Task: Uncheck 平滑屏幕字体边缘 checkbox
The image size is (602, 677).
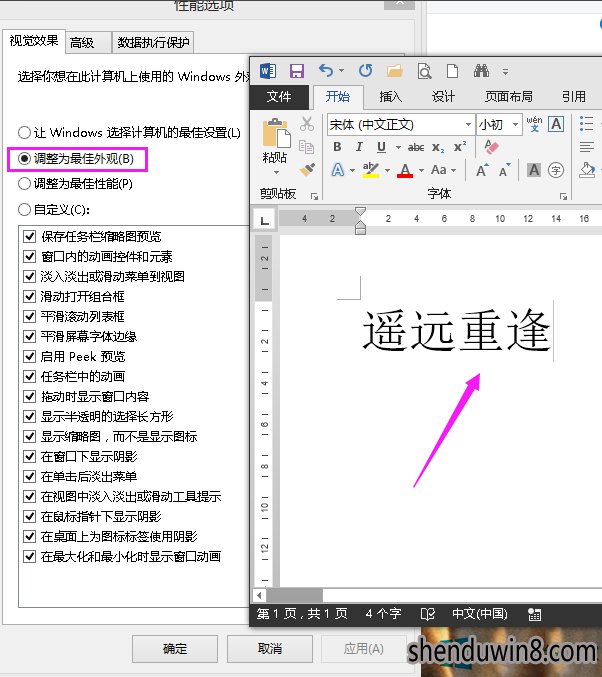Action: (x=29, y=336)
